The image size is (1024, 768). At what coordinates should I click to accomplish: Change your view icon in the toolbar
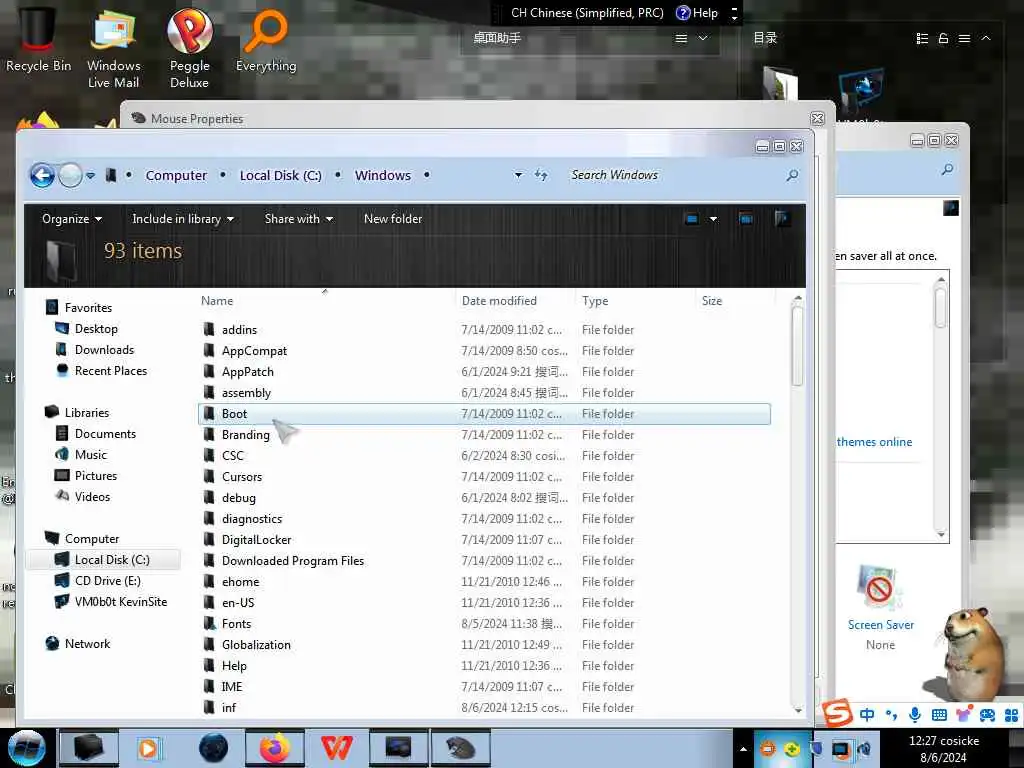coord(692,219)
